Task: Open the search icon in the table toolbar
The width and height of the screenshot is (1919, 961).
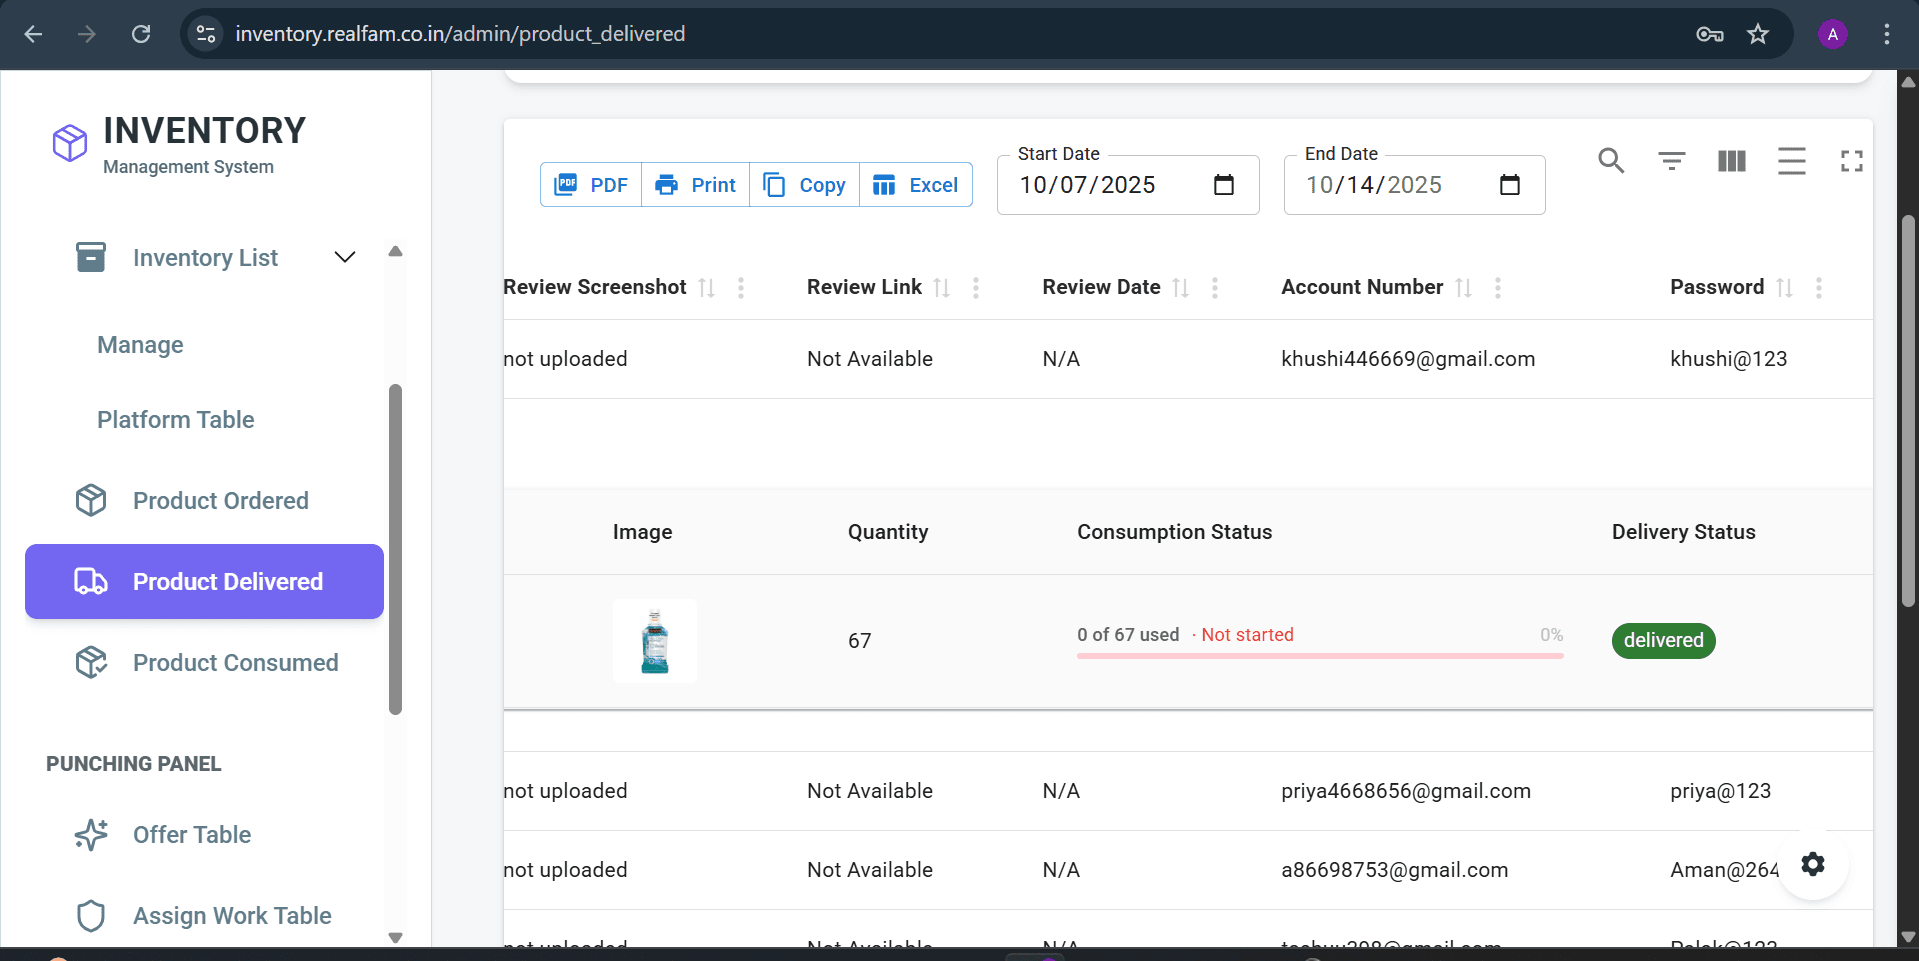Action: (1611, 160)
